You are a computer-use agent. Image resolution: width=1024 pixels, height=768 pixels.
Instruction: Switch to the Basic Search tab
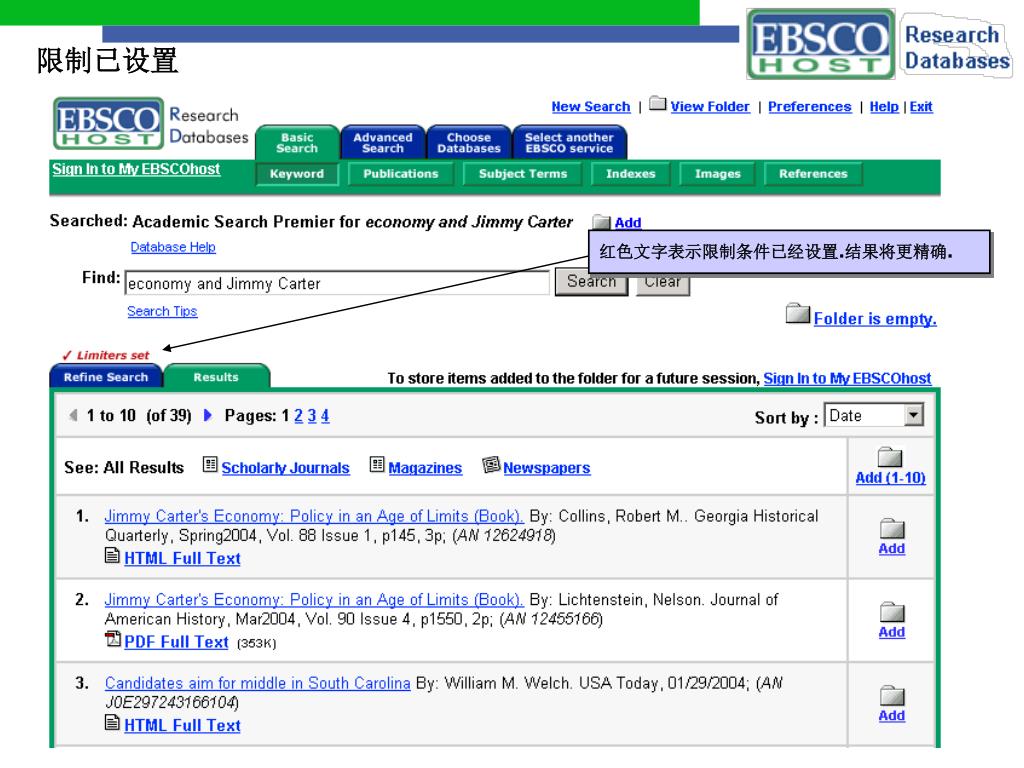point(297,142)
